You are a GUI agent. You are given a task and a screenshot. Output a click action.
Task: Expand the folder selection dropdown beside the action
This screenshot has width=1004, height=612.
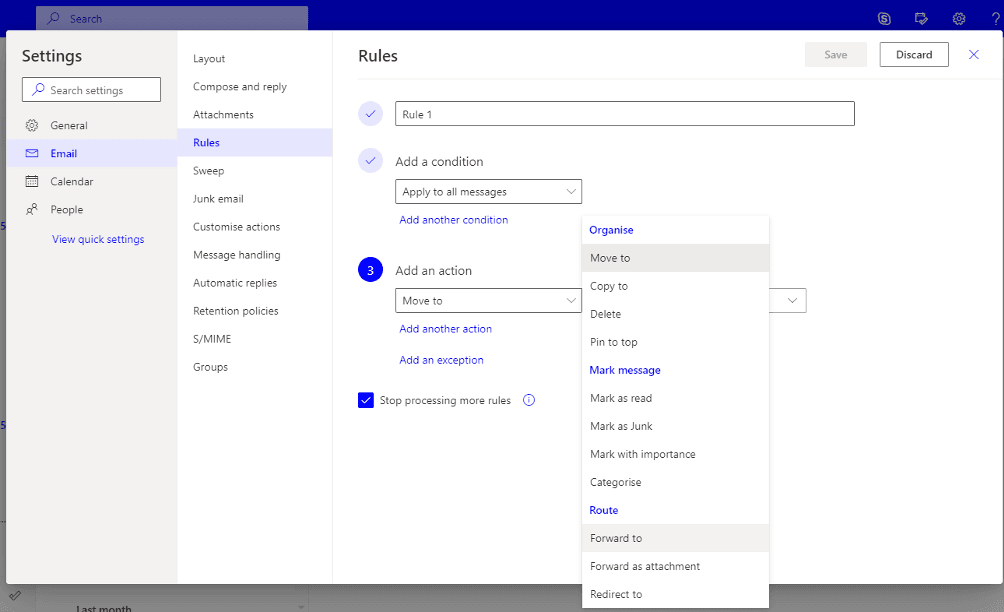tap(793, 300)
